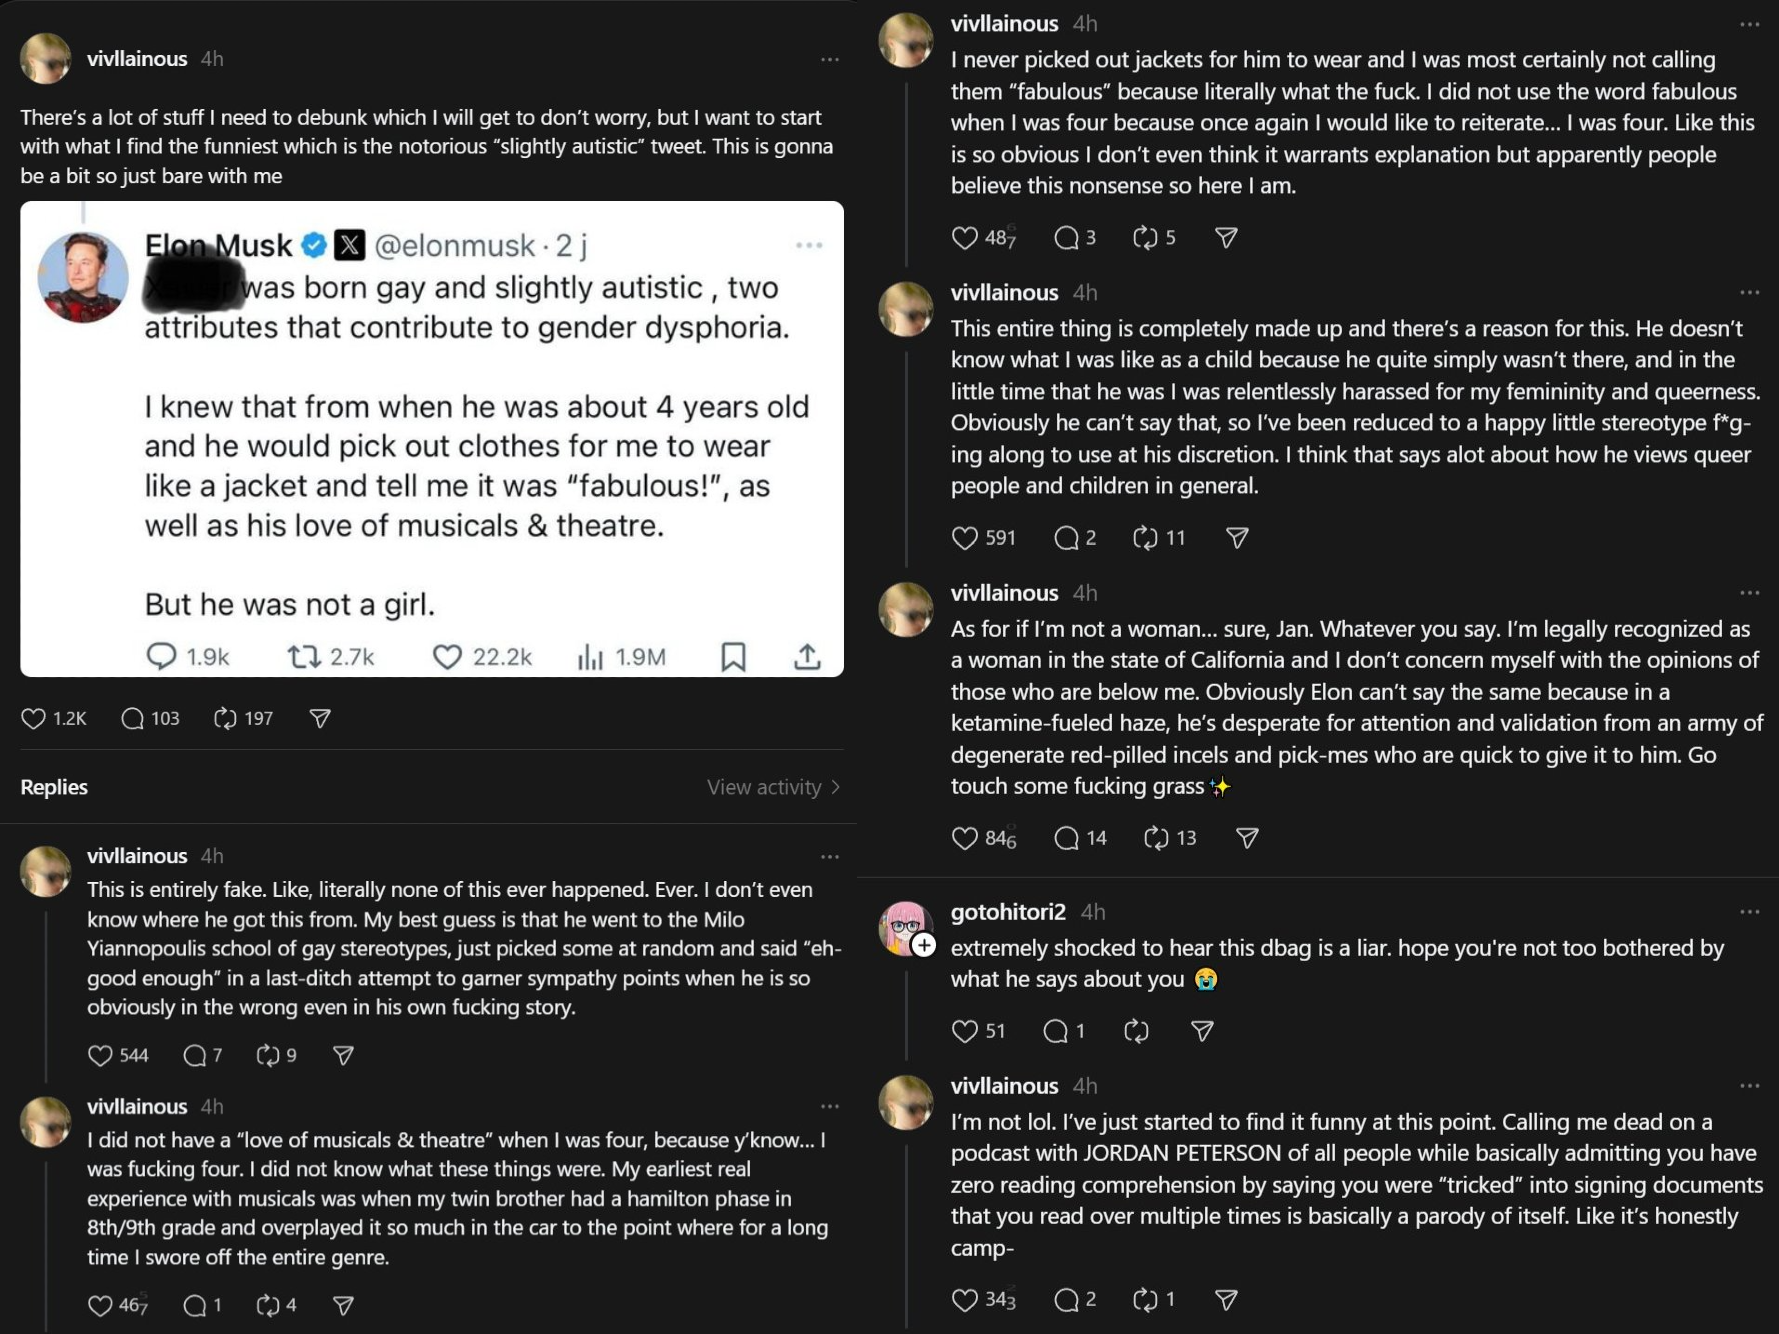Follow gotohitori2 using the avatar plus badge
1779x1334 pixels.
(924, 945)
